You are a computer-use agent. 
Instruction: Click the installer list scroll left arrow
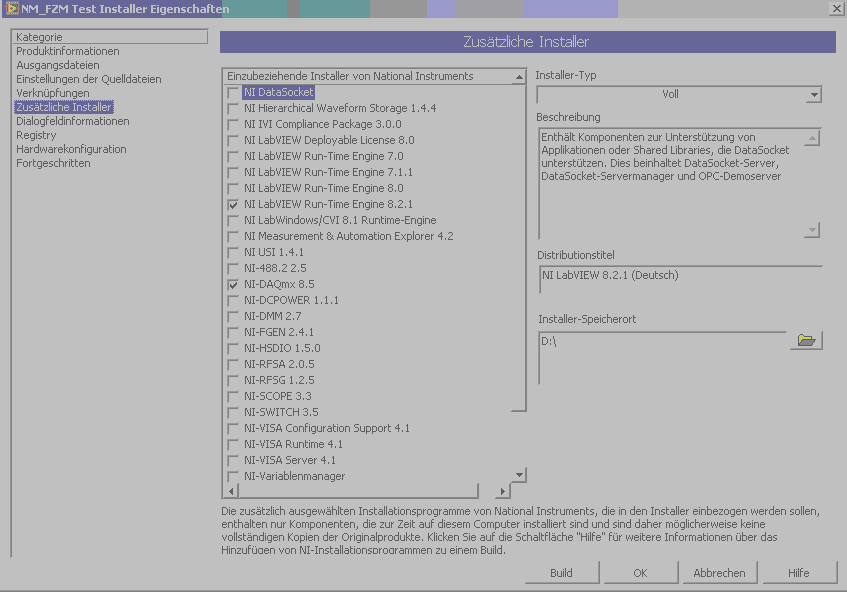[231, 491]
